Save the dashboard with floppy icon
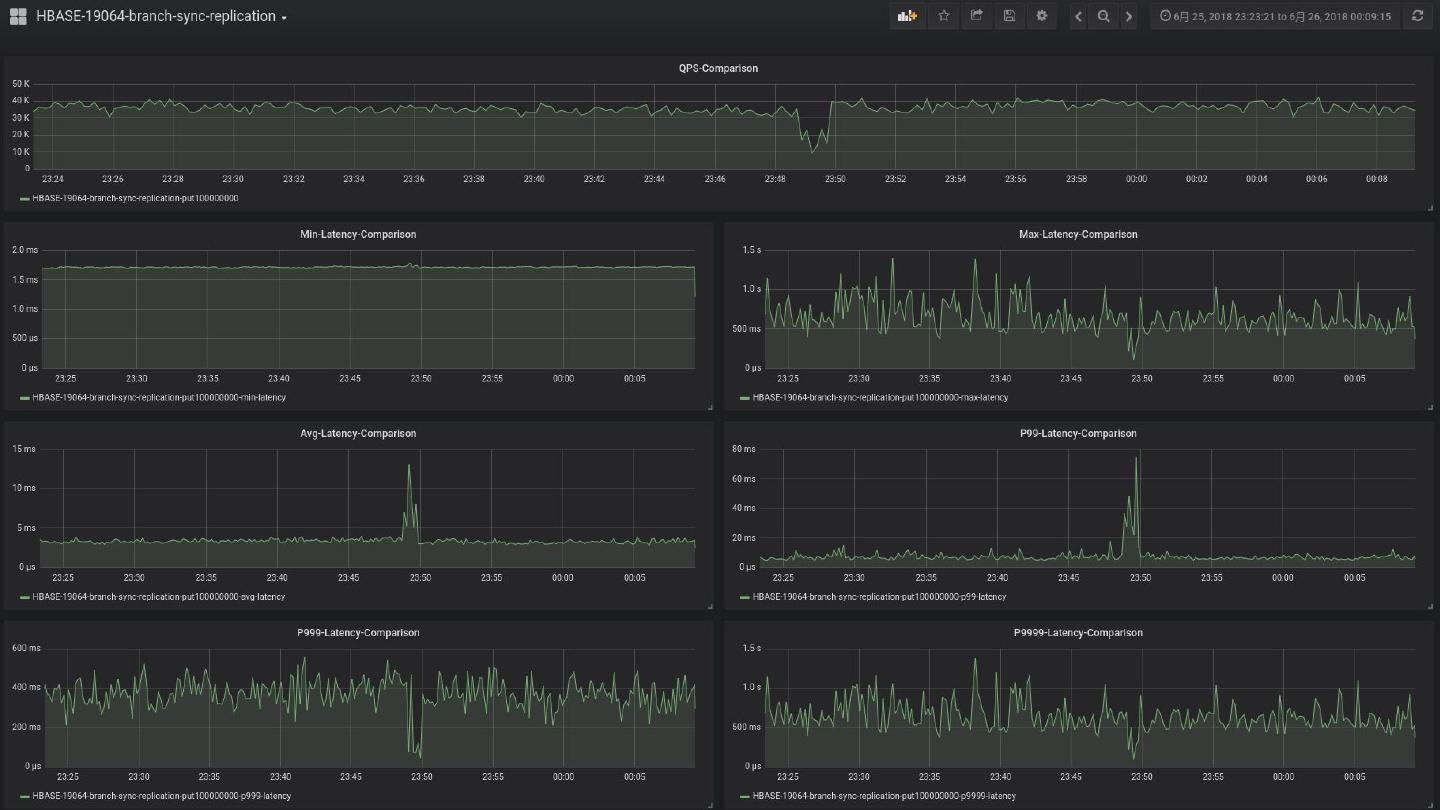Image resolution: width=1440 pixels, height=810 pixels. pyautogui.click(x=1009, y=16)
